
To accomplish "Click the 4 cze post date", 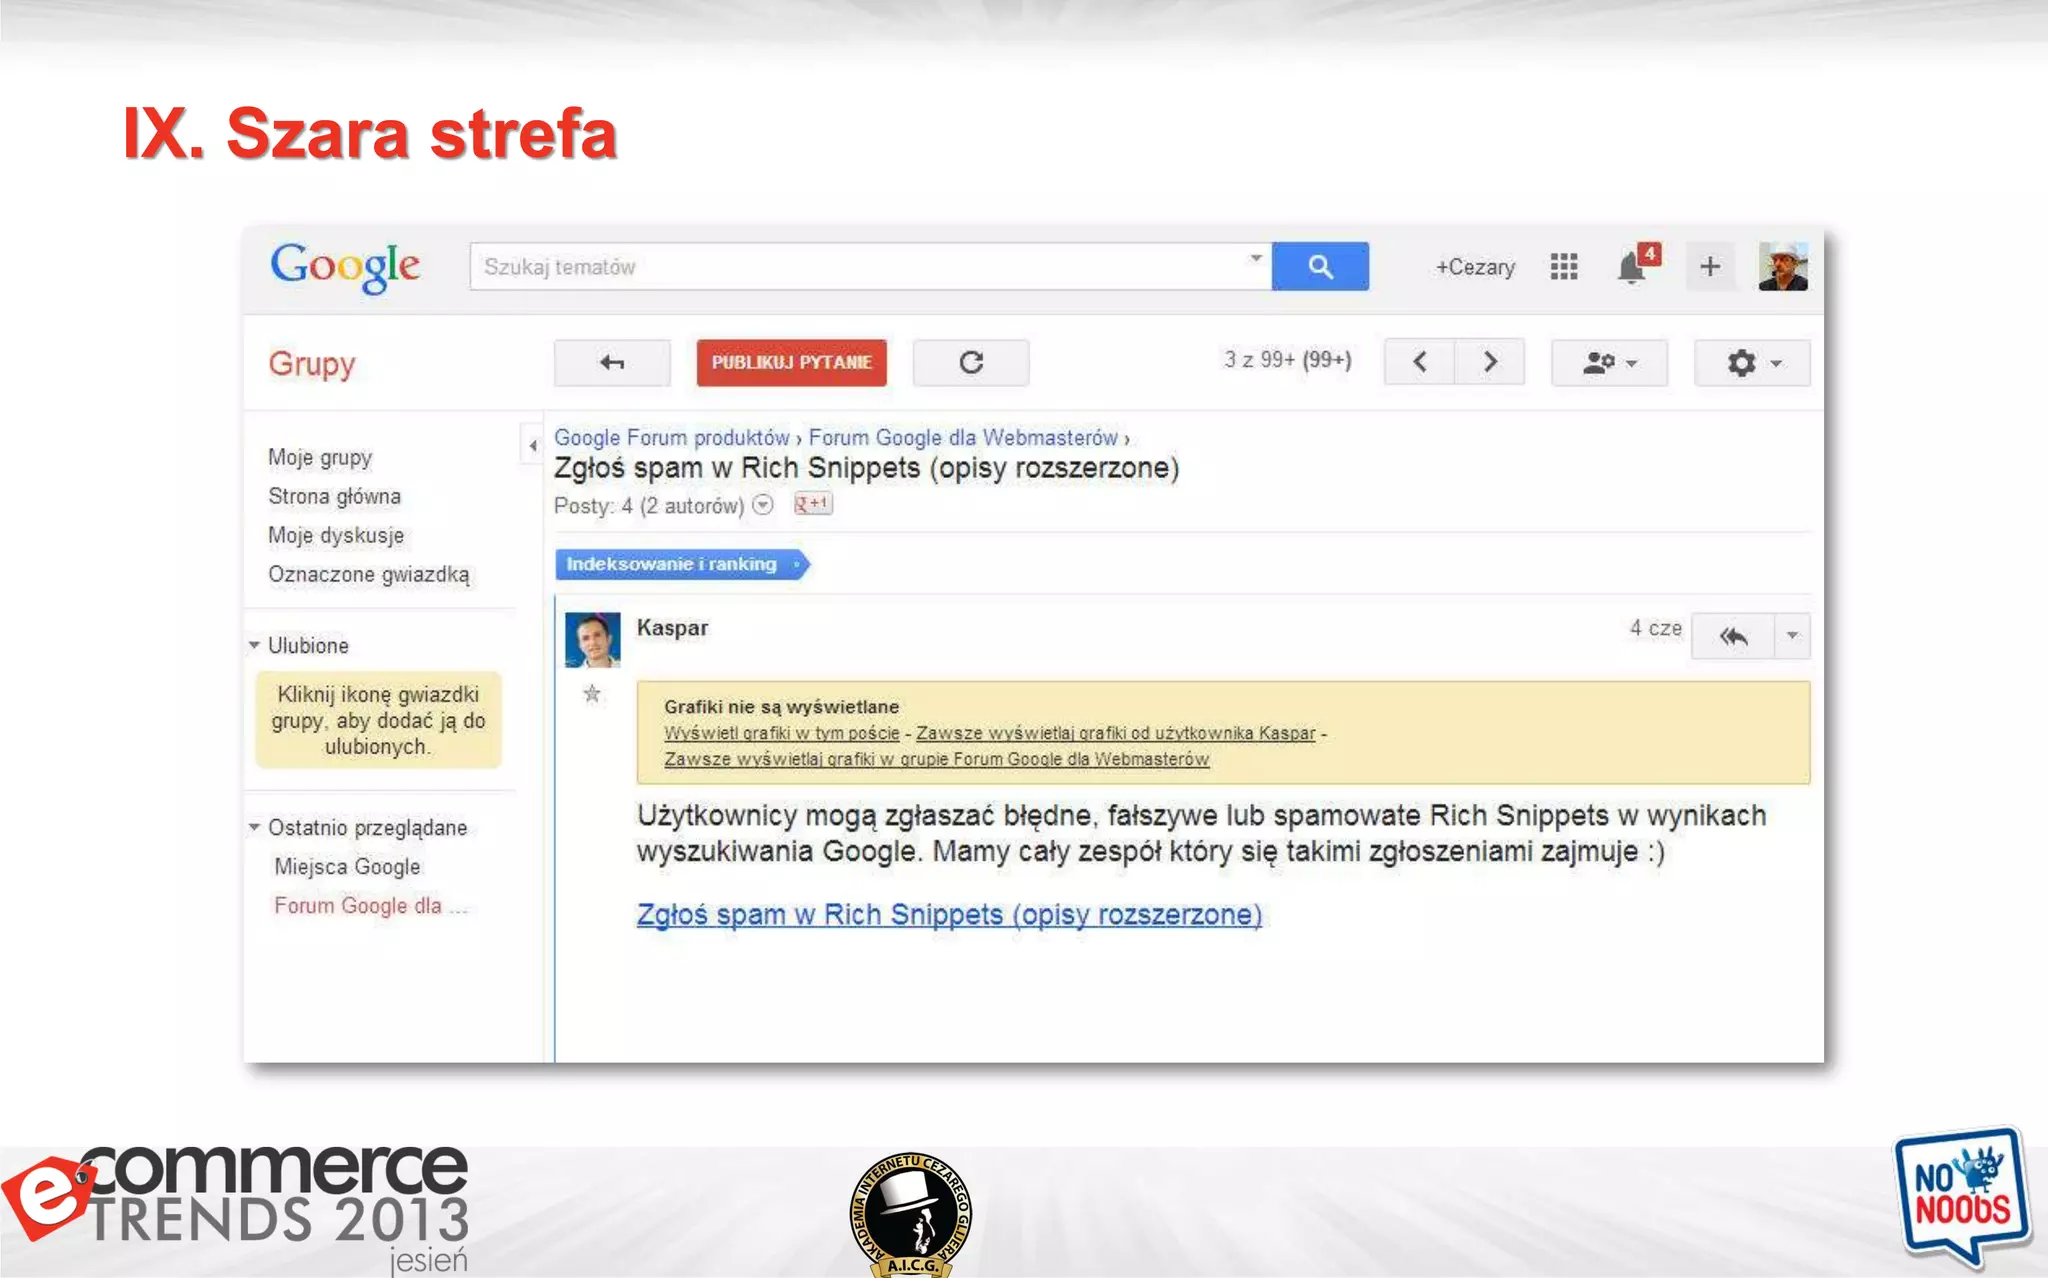I will 1655,628.
